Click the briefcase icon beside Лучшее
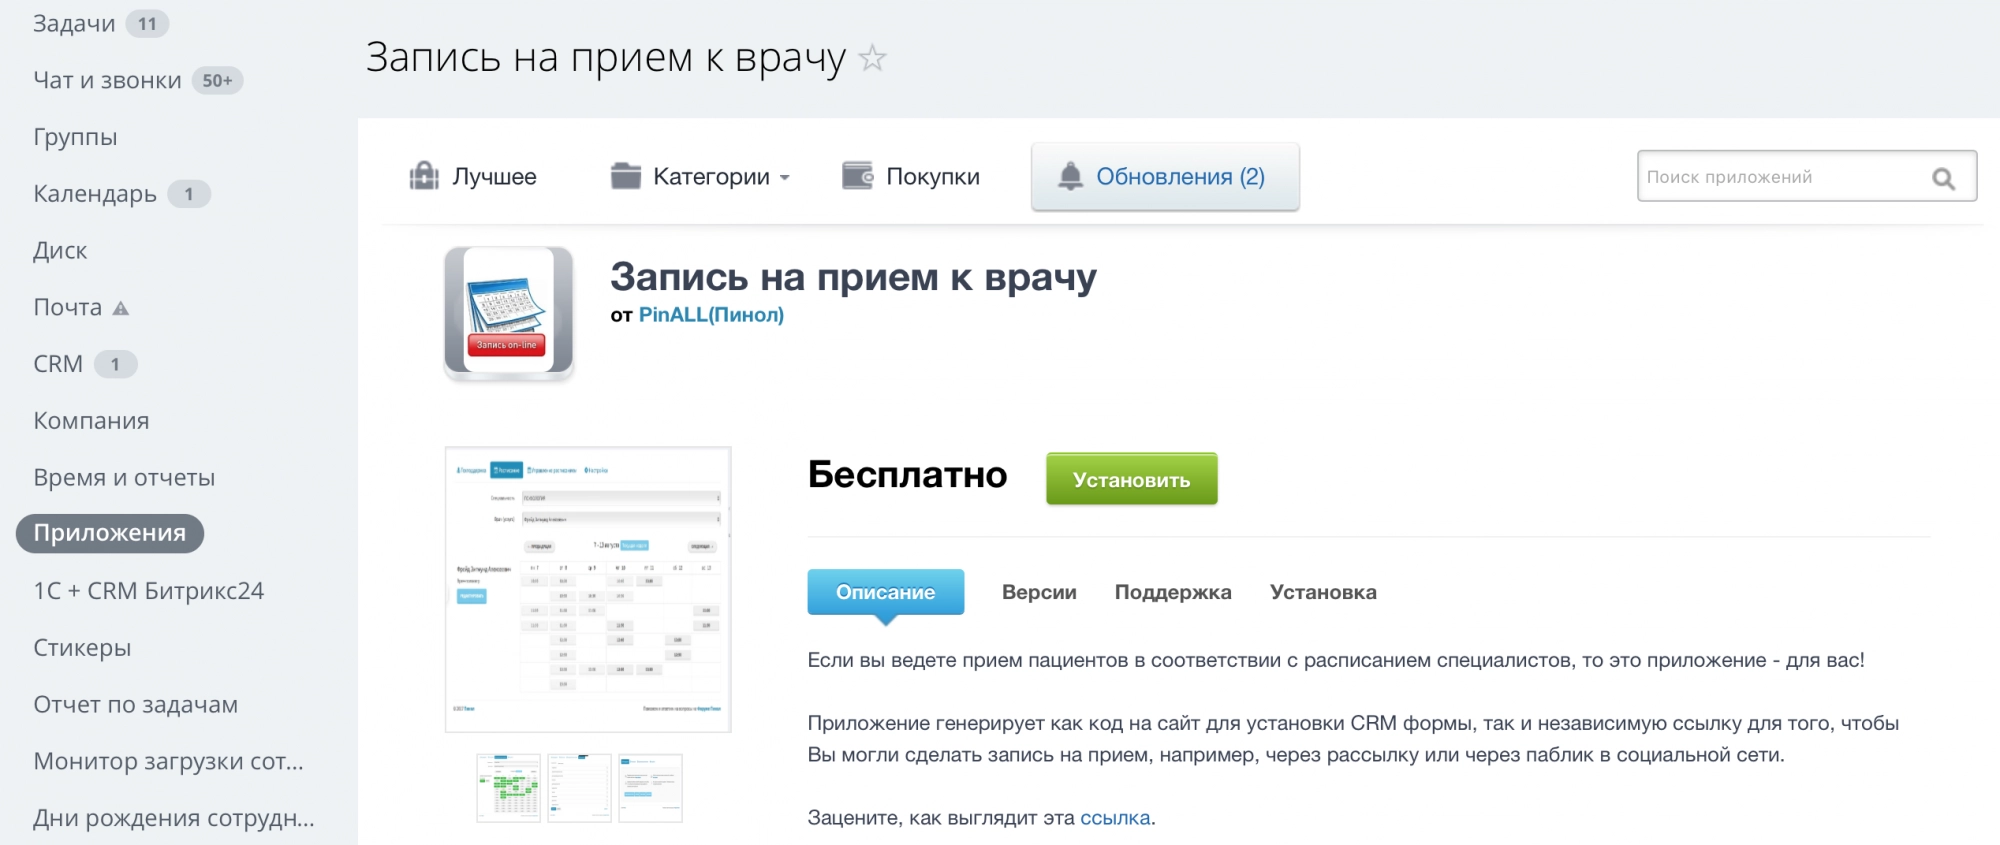Screen dimensions: 2000x845 pyautogui.click(x=424, y=176)
